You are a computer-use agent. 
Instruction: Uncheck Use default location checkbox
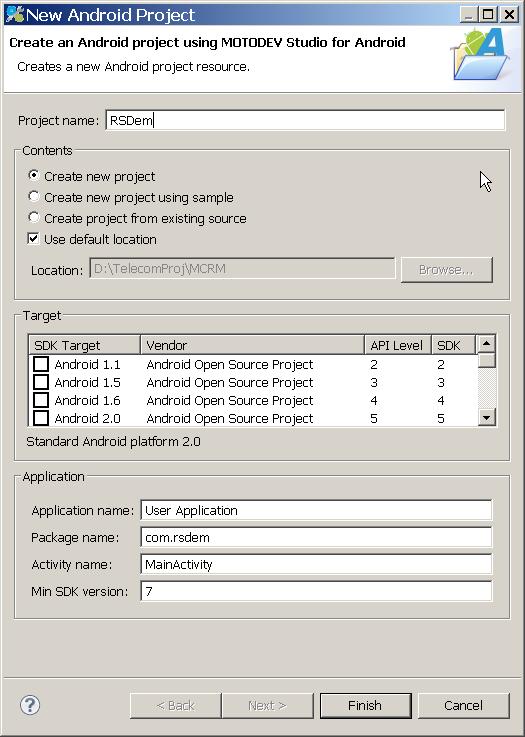tap(33, 239)
